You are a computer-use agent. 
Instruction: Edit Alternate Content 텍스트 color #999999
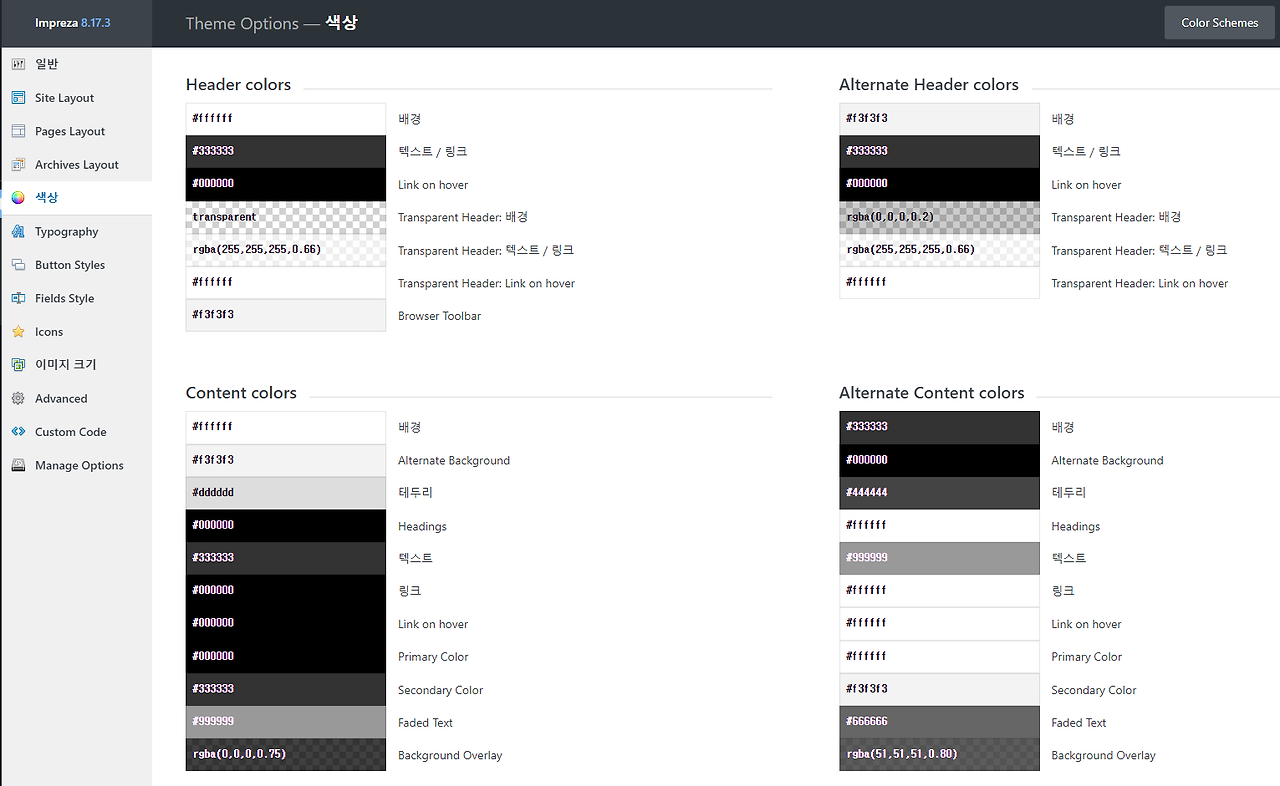pos(939,558)
